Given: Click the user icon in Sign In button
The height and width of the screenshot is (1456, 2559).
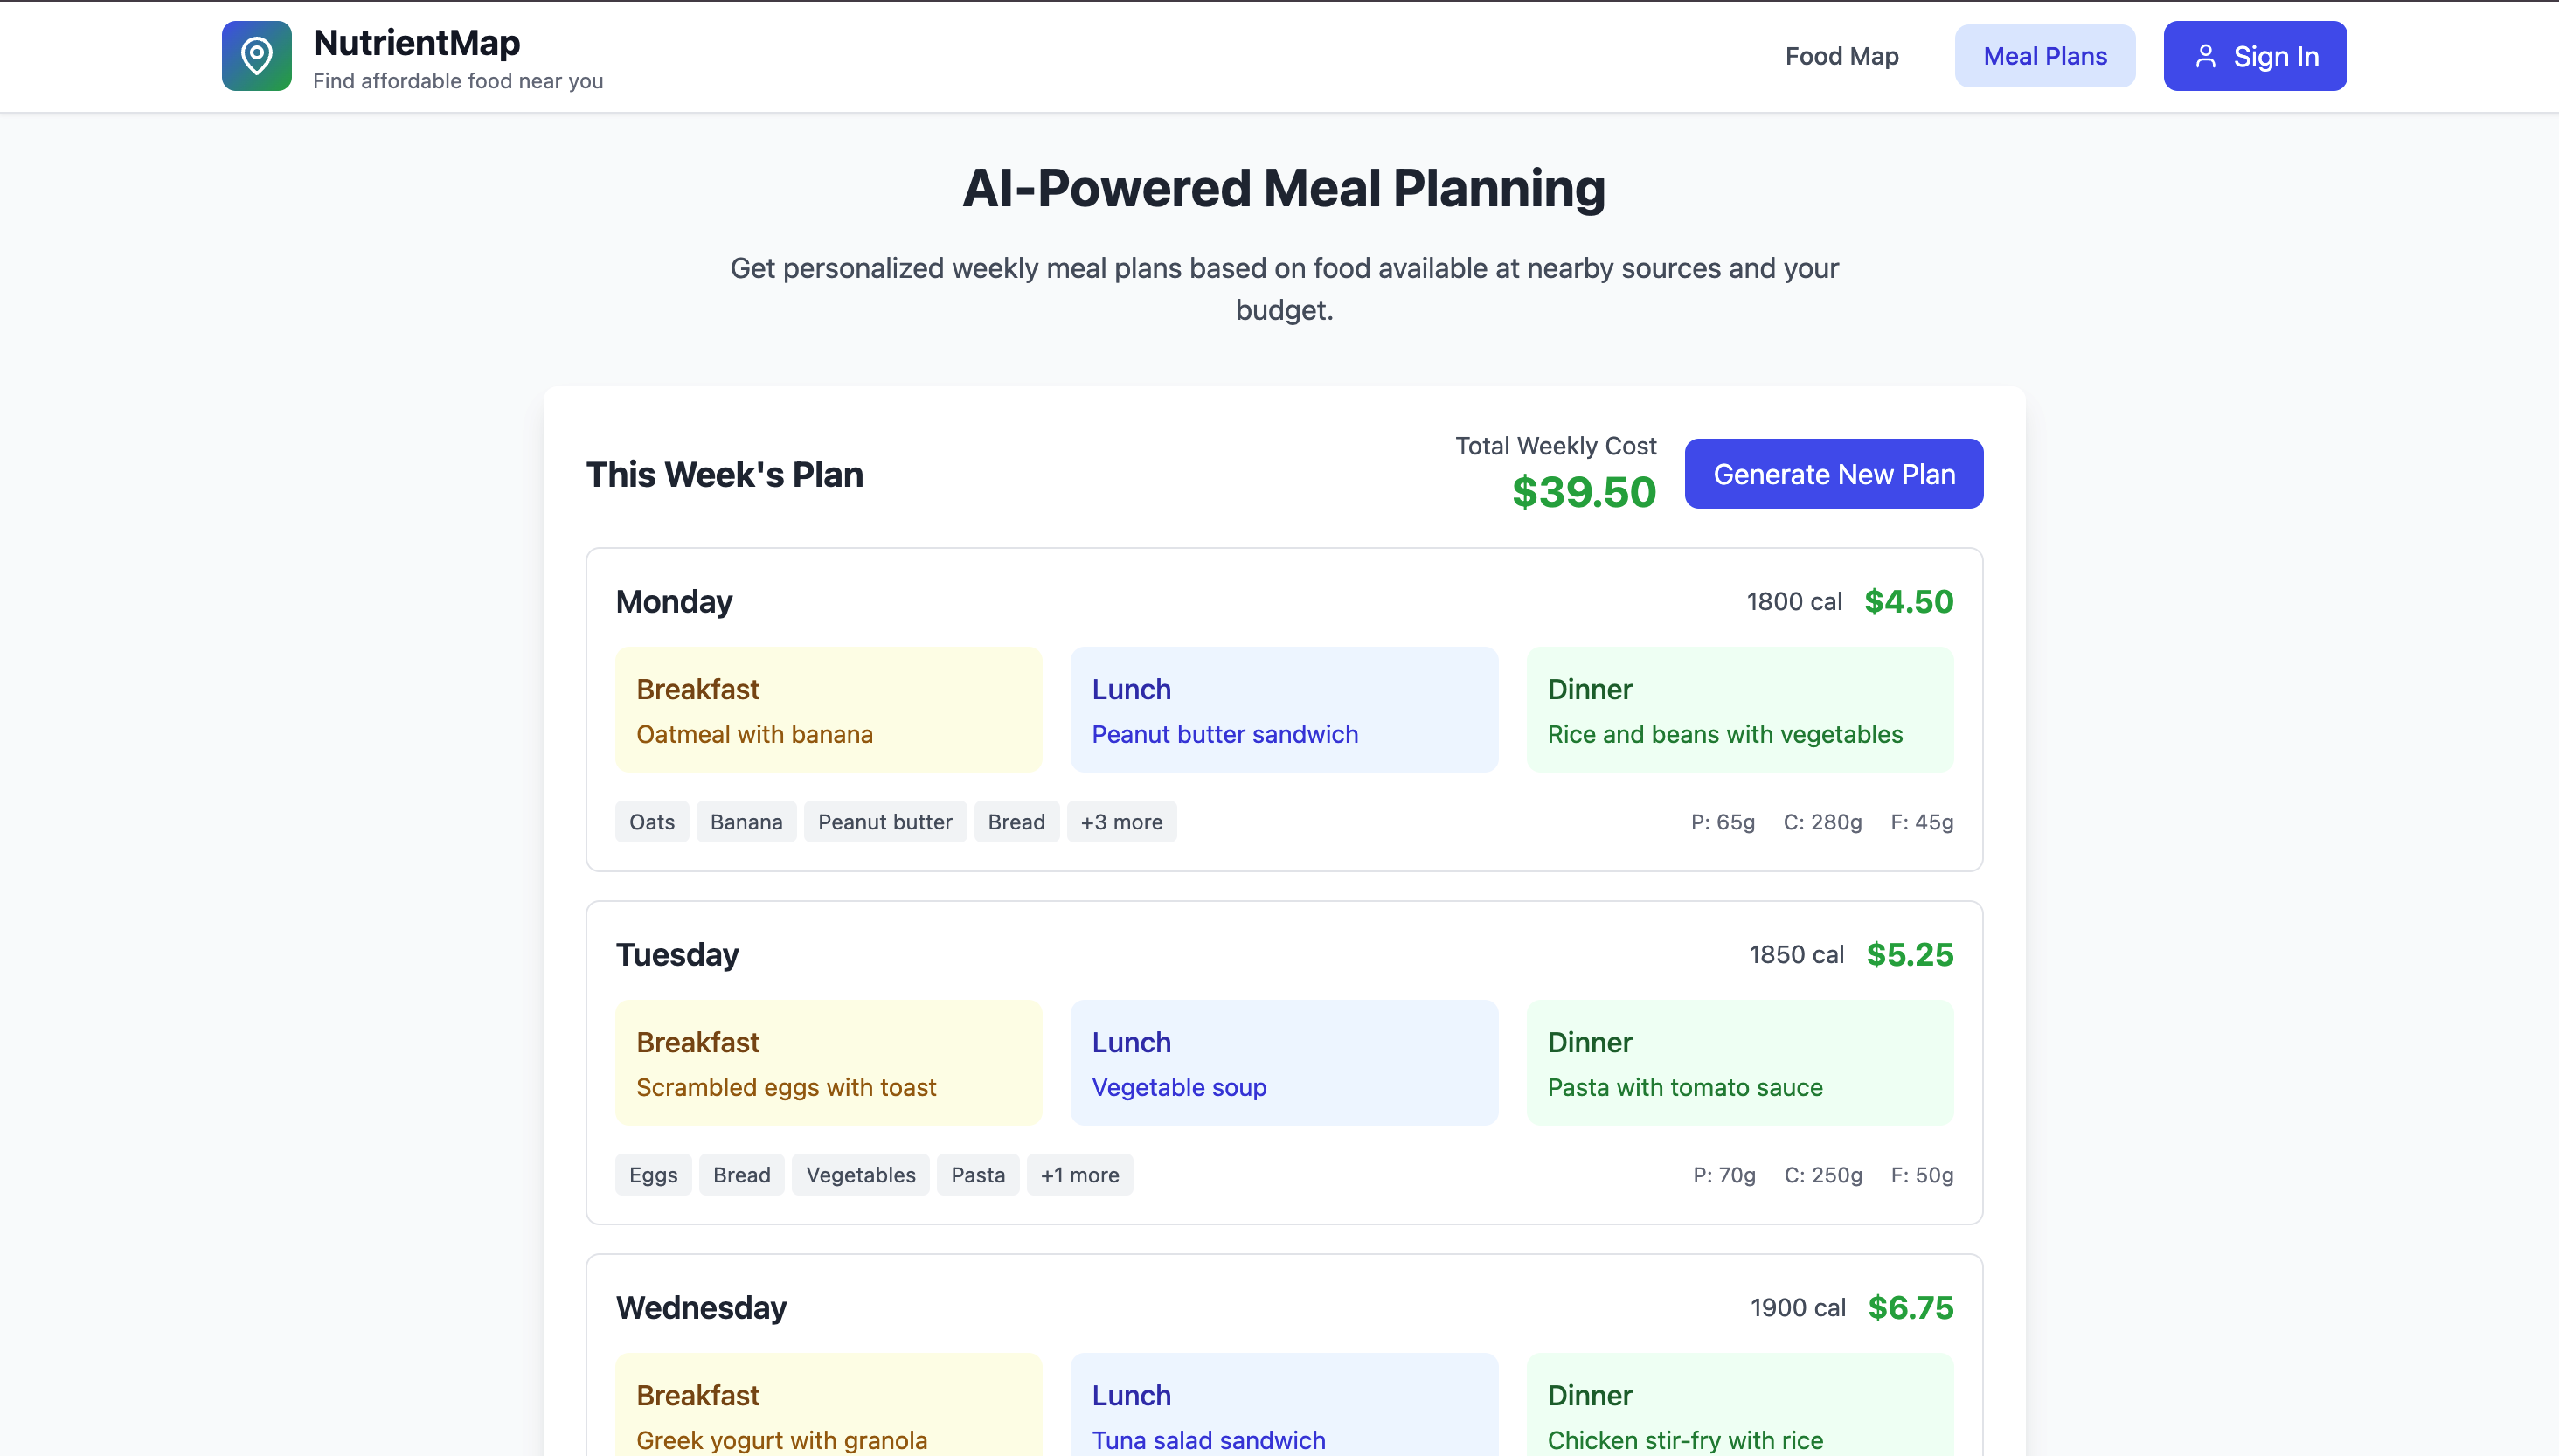Looking at the screenshot, I should point(2204,56).
